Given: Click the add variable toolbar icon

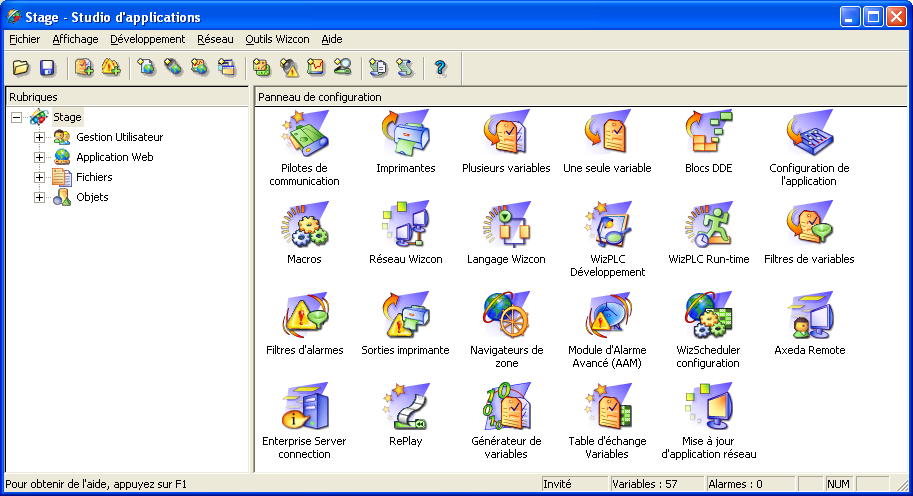Looking at the screenshot, I should point(84,68).
